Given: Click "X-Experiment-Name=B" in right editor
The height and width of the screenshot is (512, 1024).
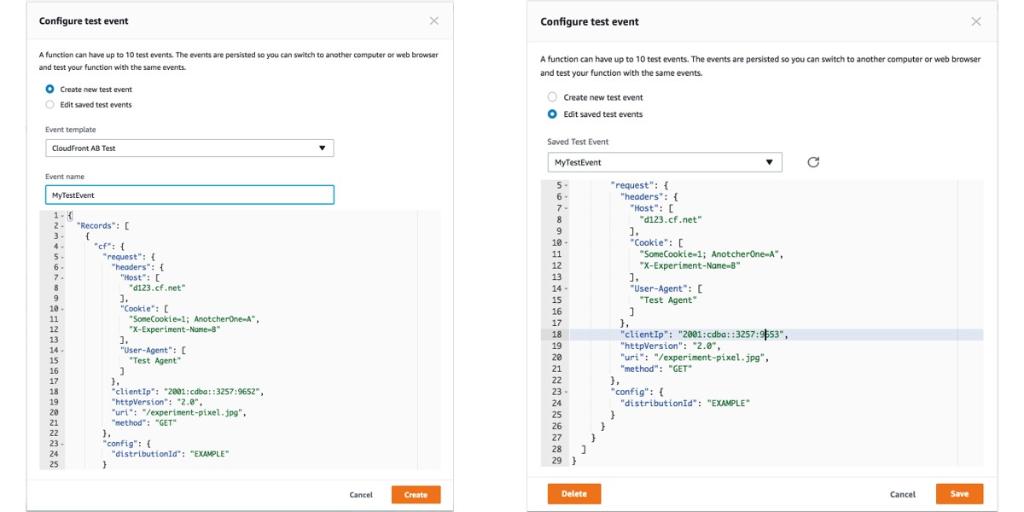Looking at the screenshot, I should point(692,266).
